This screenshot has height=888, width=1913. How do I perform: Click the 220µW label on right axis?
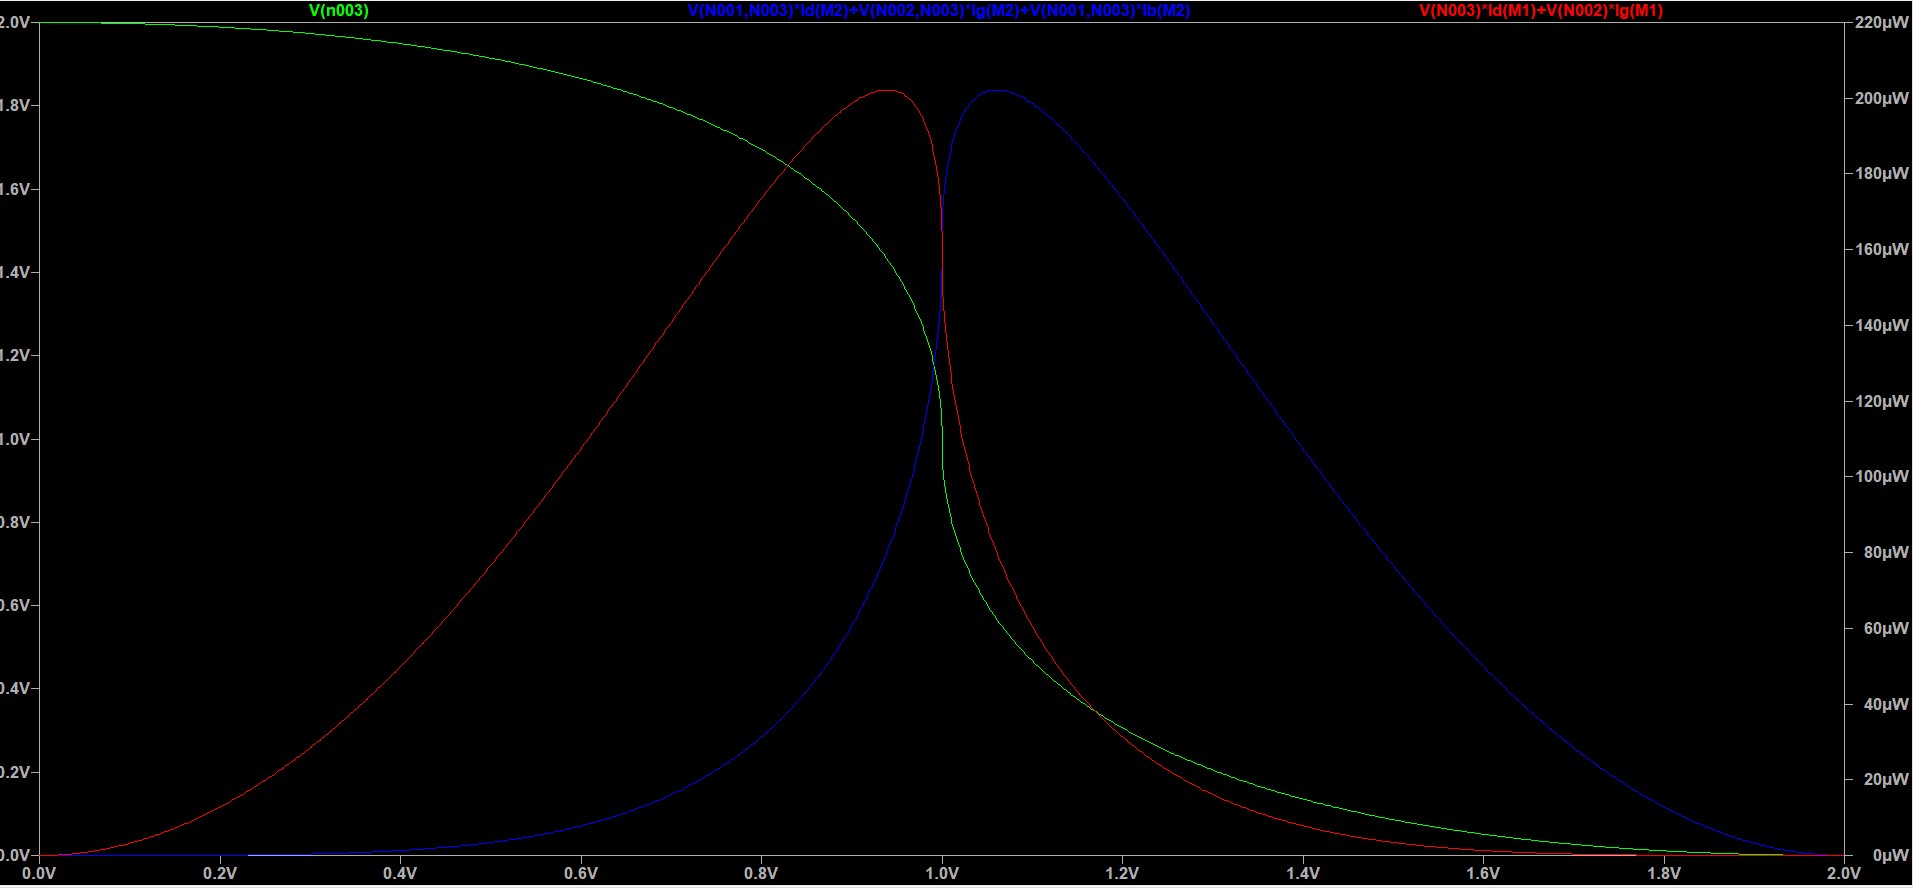1882,22
